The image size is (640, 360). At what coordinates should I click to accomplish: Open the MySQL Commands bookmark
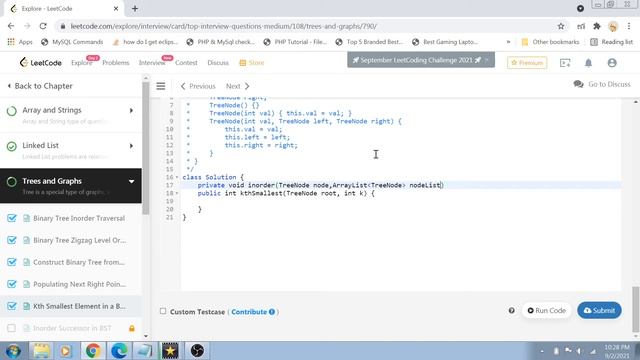click(72, 42)
